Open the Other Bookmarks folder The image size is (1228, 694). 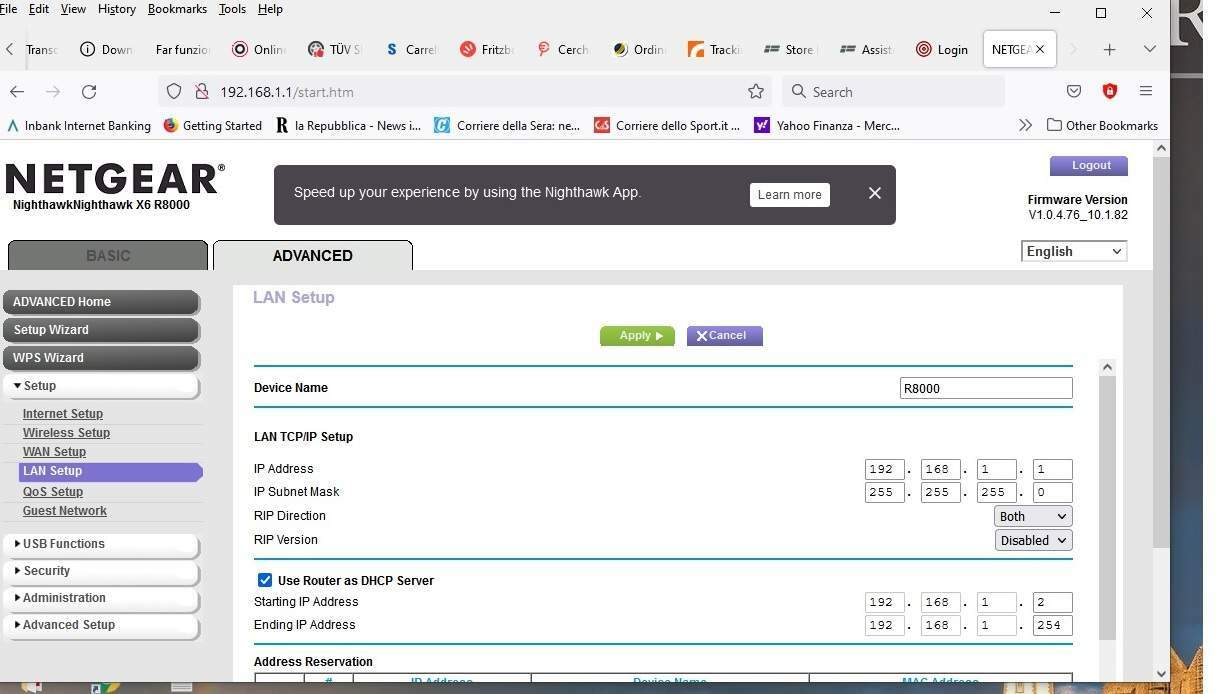1102,125
